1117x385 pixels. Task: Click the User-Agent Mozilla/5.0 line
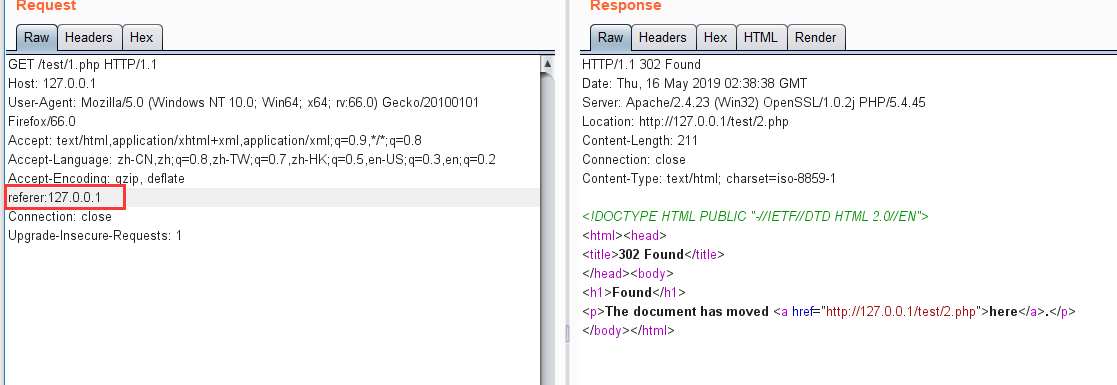pyautogui.click(x=243, y=103)
